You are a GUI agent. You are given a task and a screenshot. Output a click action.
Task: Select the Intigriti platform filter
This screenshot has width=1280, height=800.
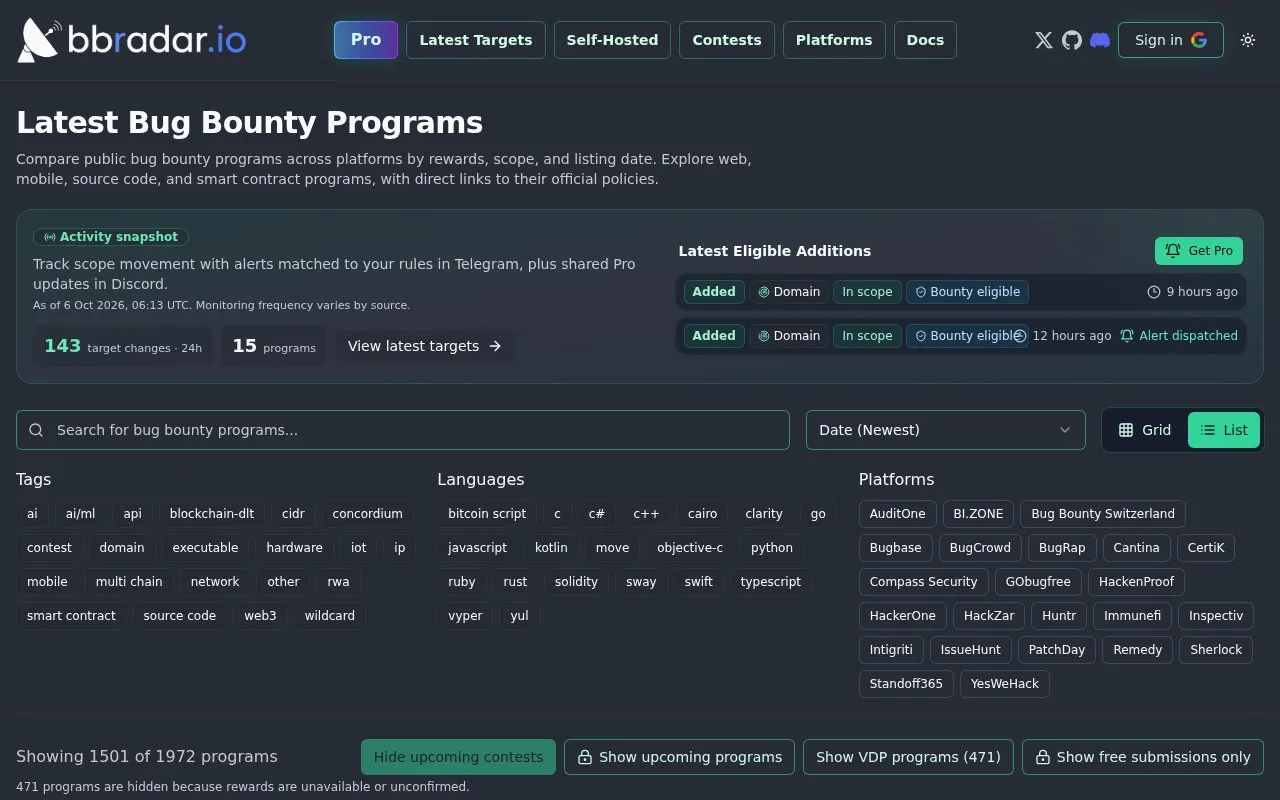click(x=891, y=650)
